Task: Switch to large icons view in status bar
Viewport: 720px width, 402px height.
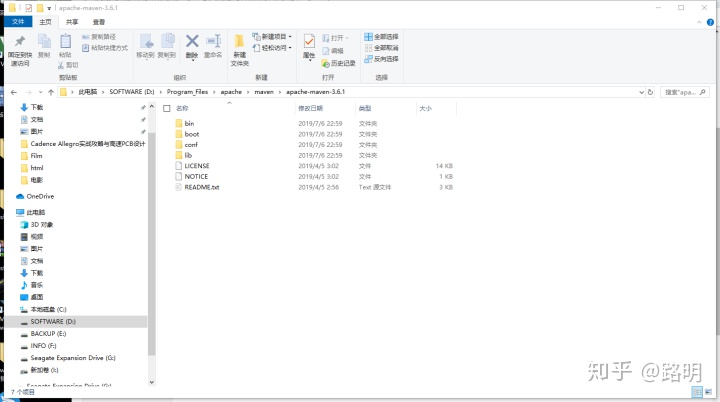Action: click(709, 392)
